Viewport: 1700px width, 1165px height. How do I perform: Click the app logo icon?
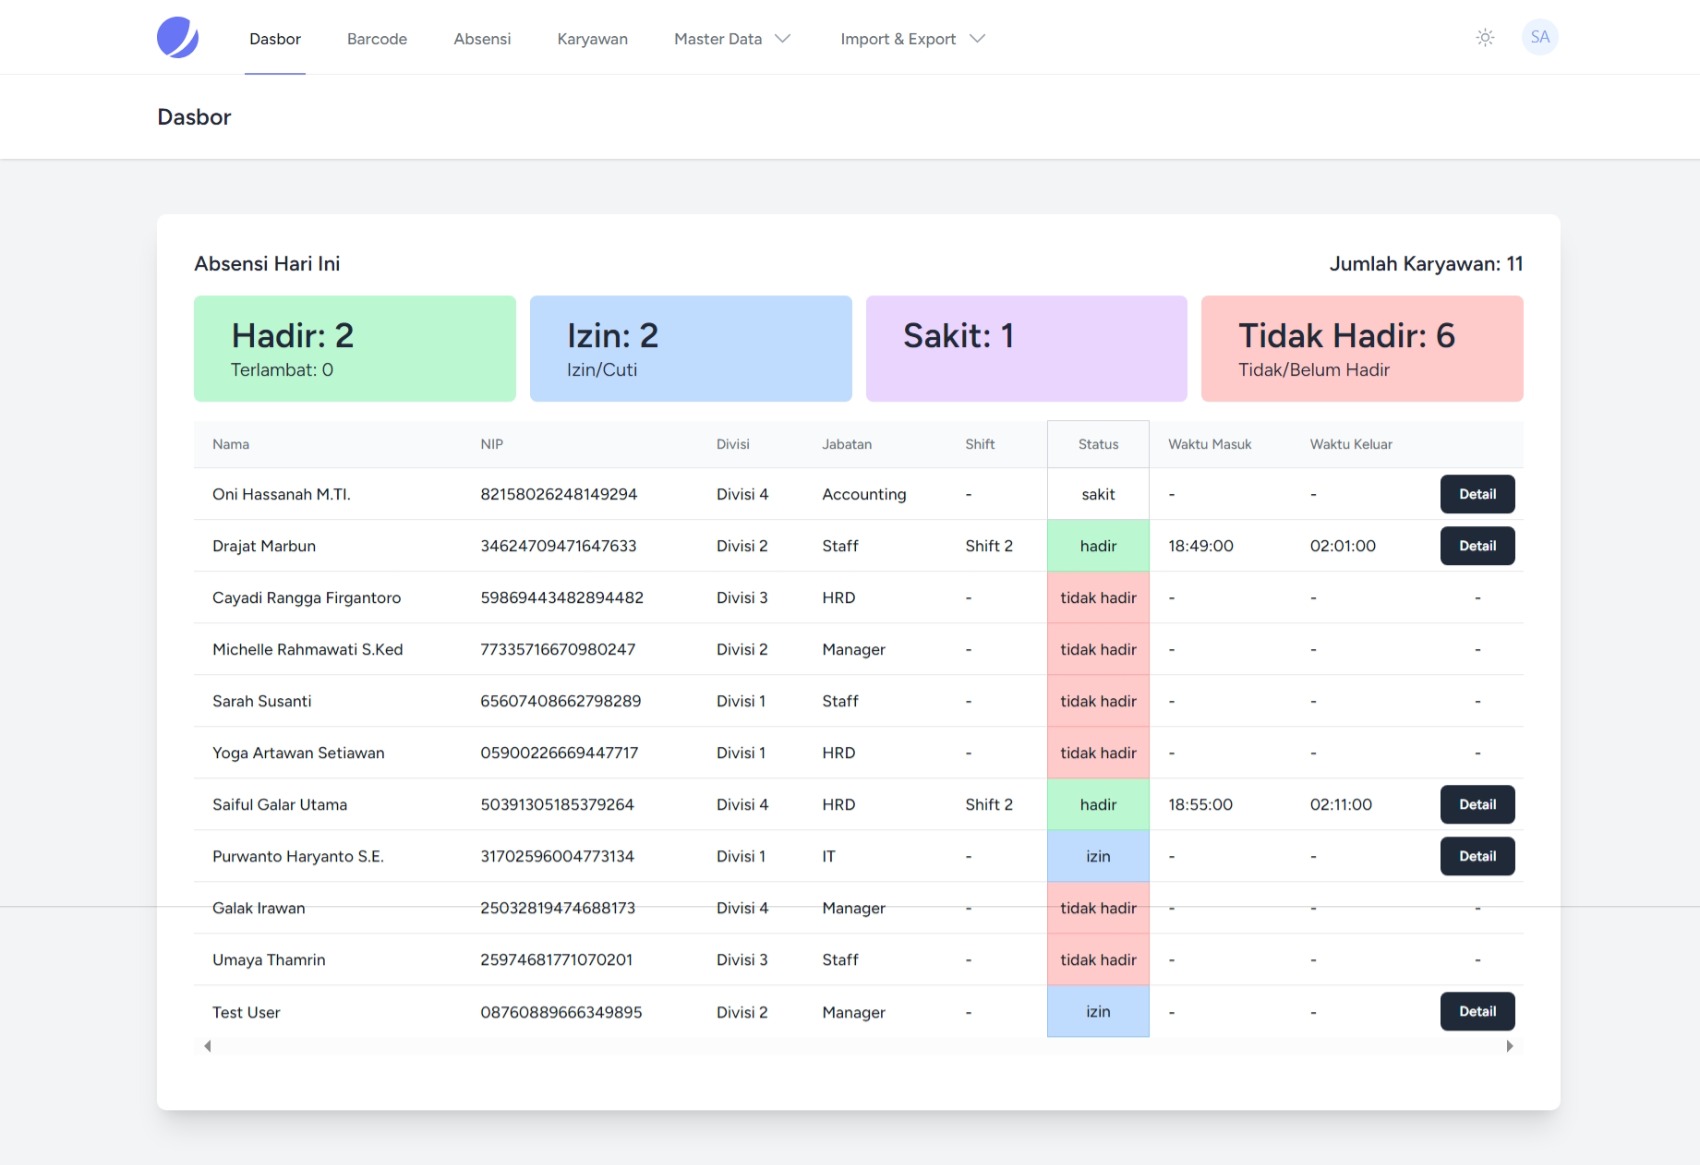click(178, 38)
